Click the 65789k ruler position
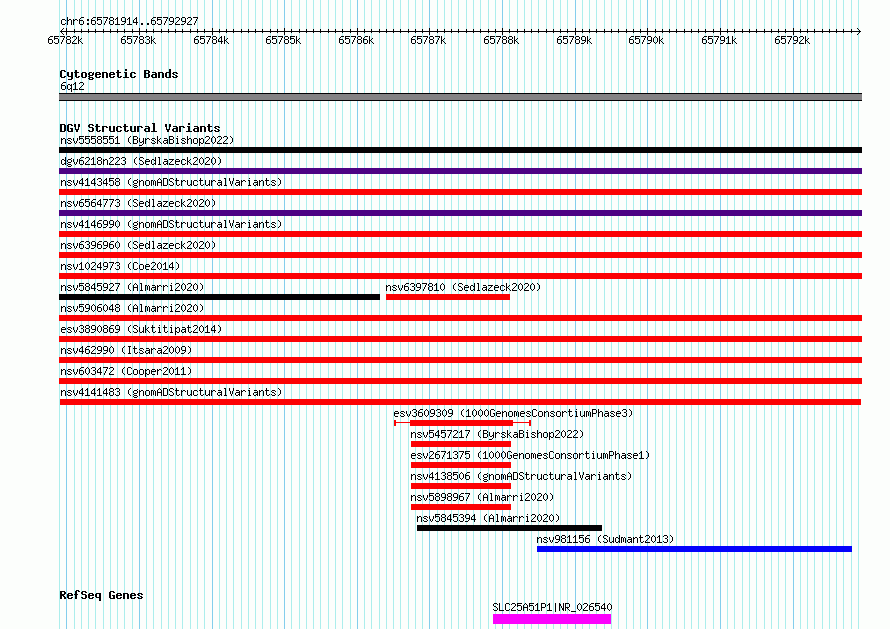This screenshot has width=890, height=629. tap(574, 40)
